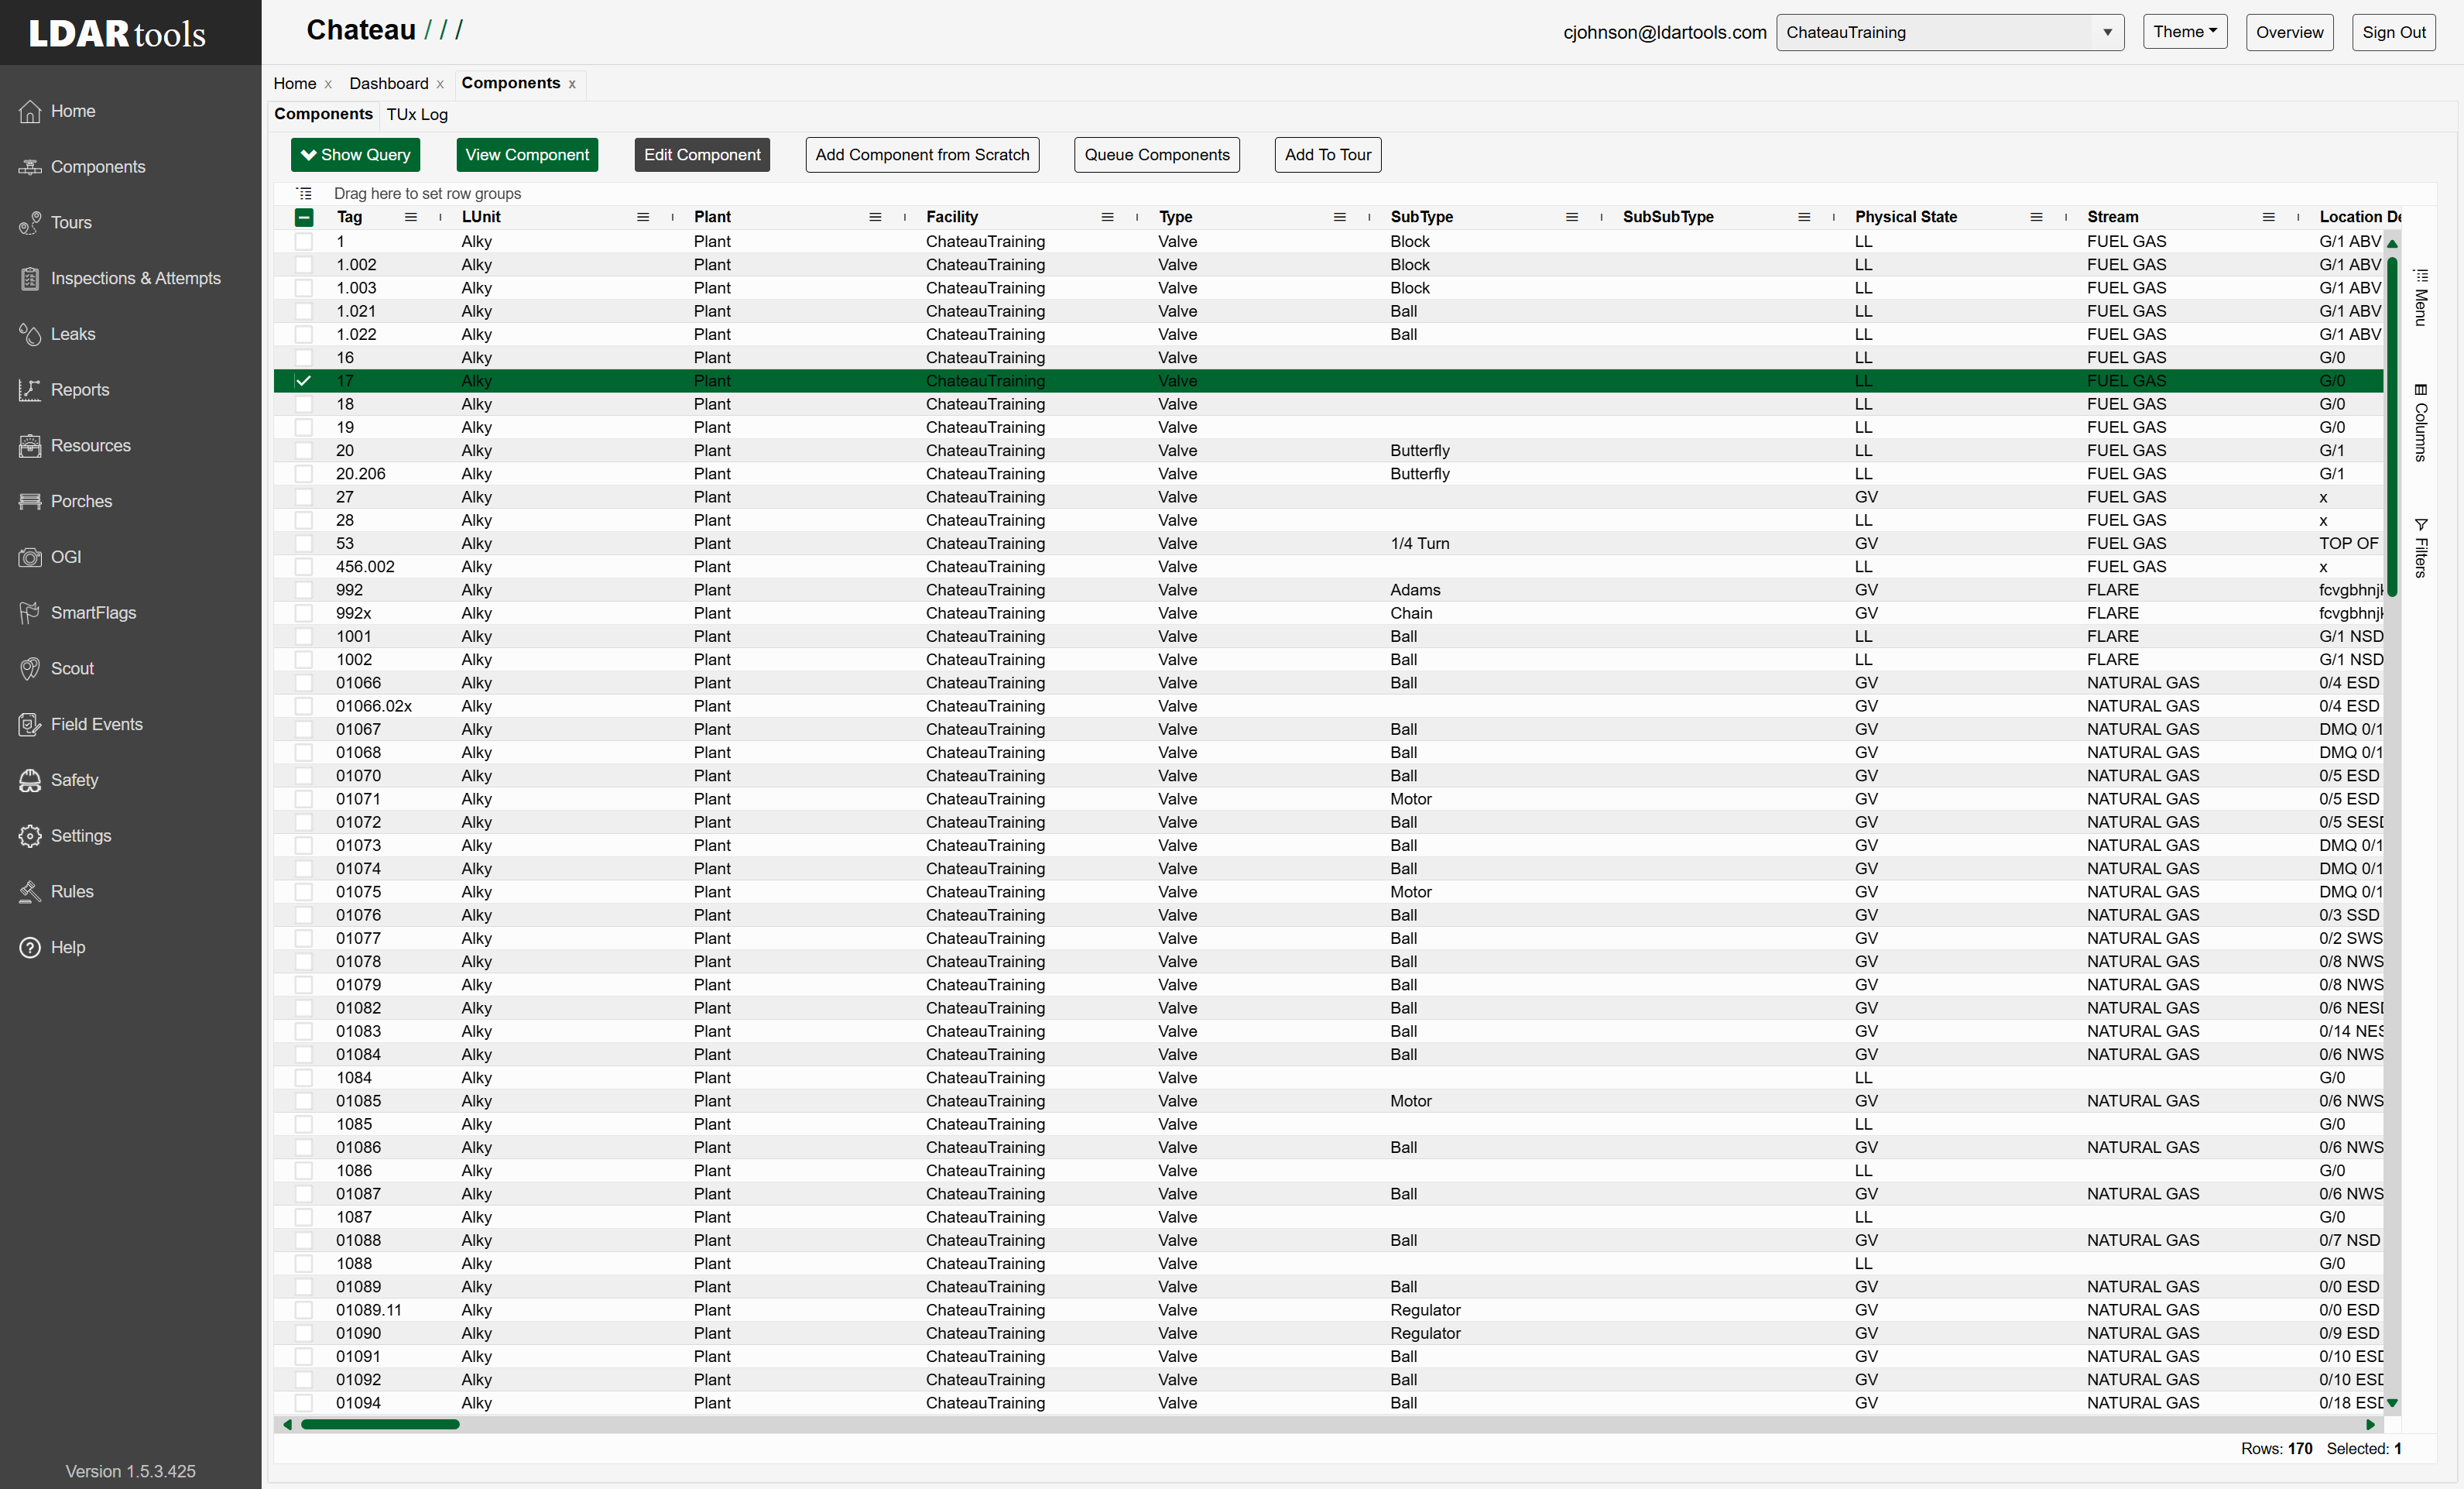The image size is (2464, 1489).
Task: Open Field Events sidebar icon
Action: [30, 725]
